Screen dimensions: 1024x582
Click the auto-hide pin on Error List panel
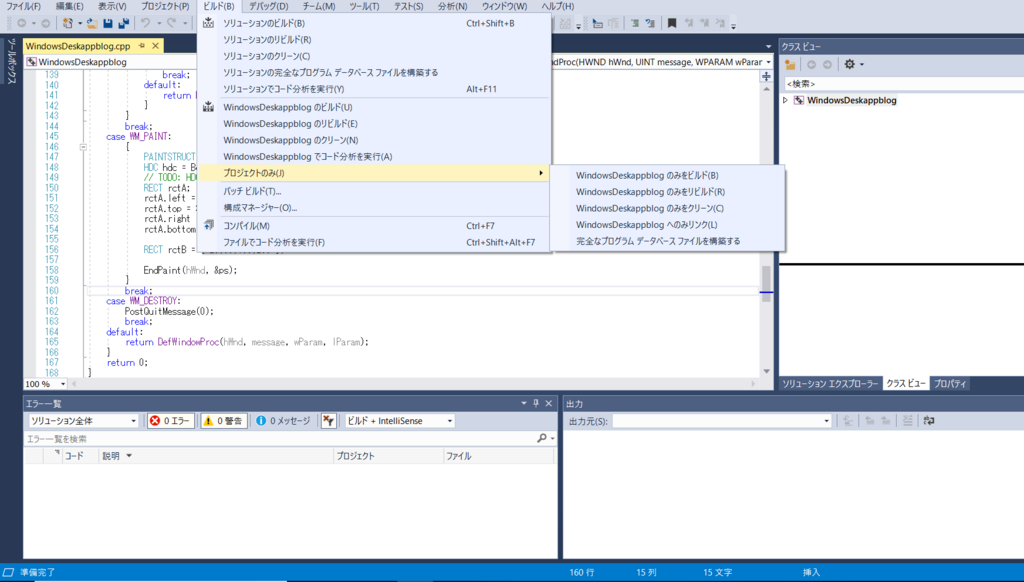point(536,403)
